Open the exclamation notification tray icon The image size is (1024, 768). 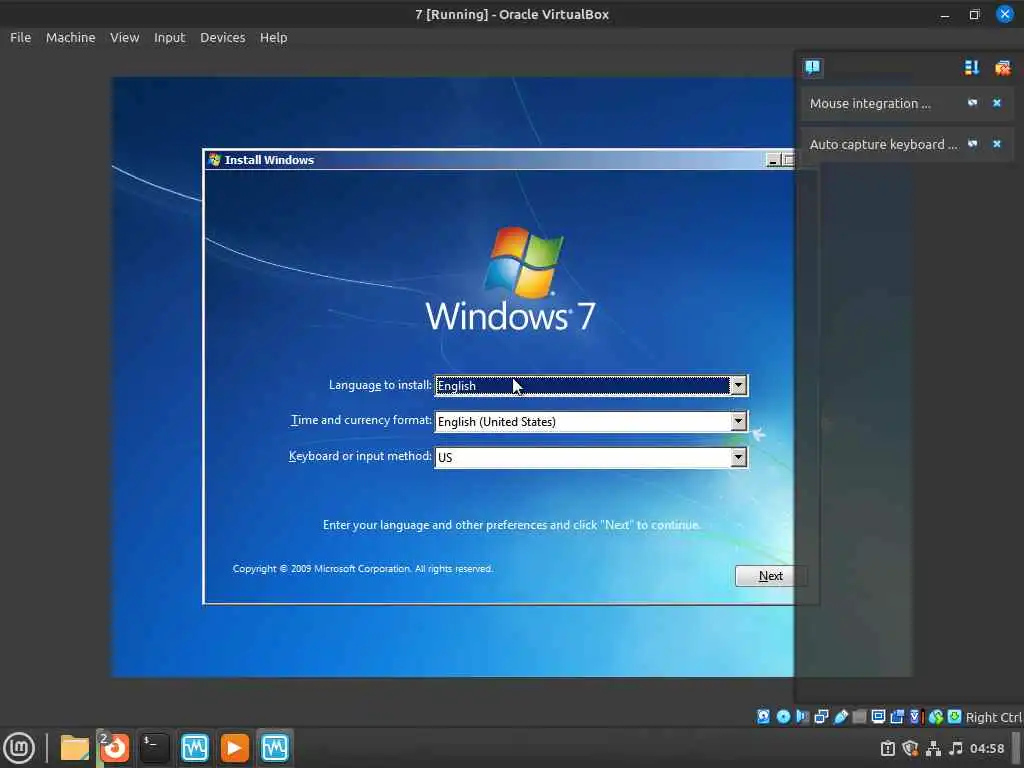[888, 748]
